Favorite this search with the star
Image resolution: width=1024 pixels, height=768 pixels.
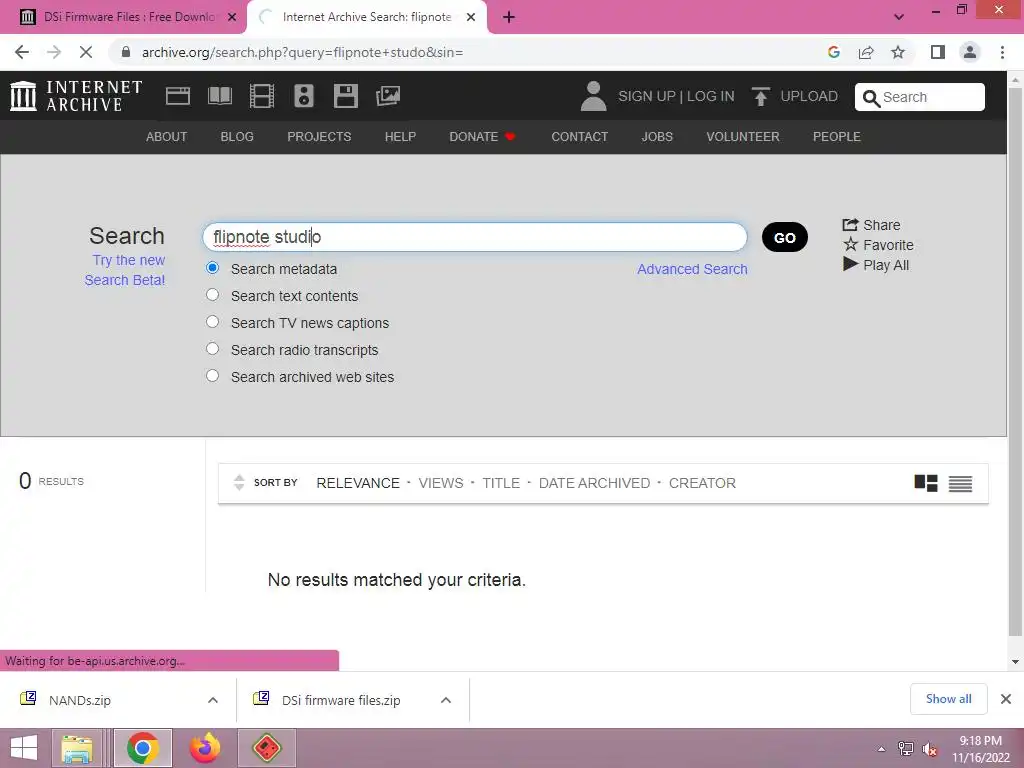878,245
